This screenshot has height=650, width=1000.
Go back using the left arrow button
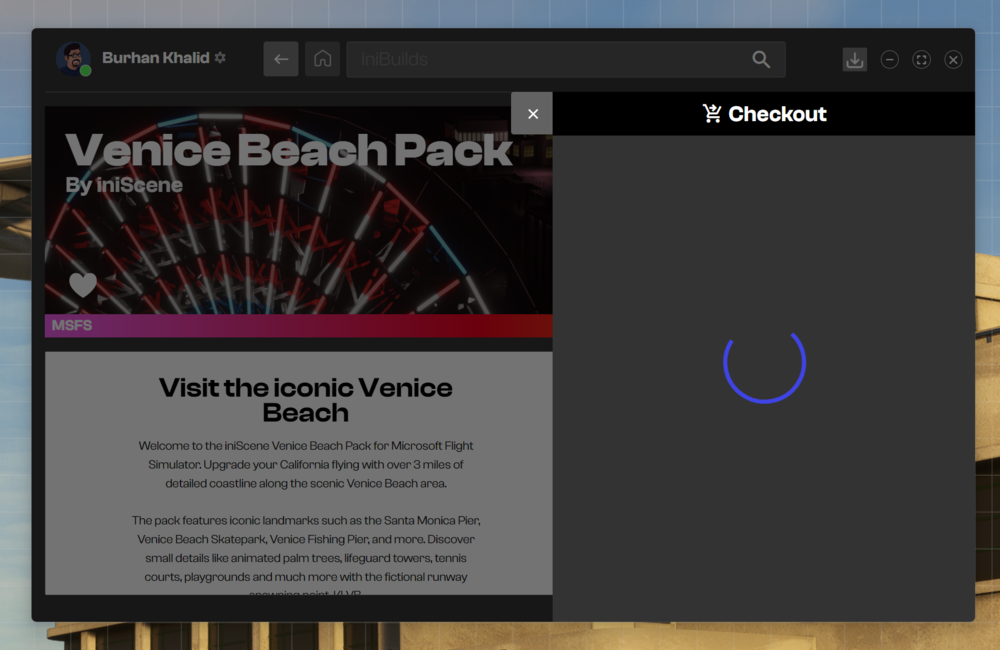click(281, 59)
